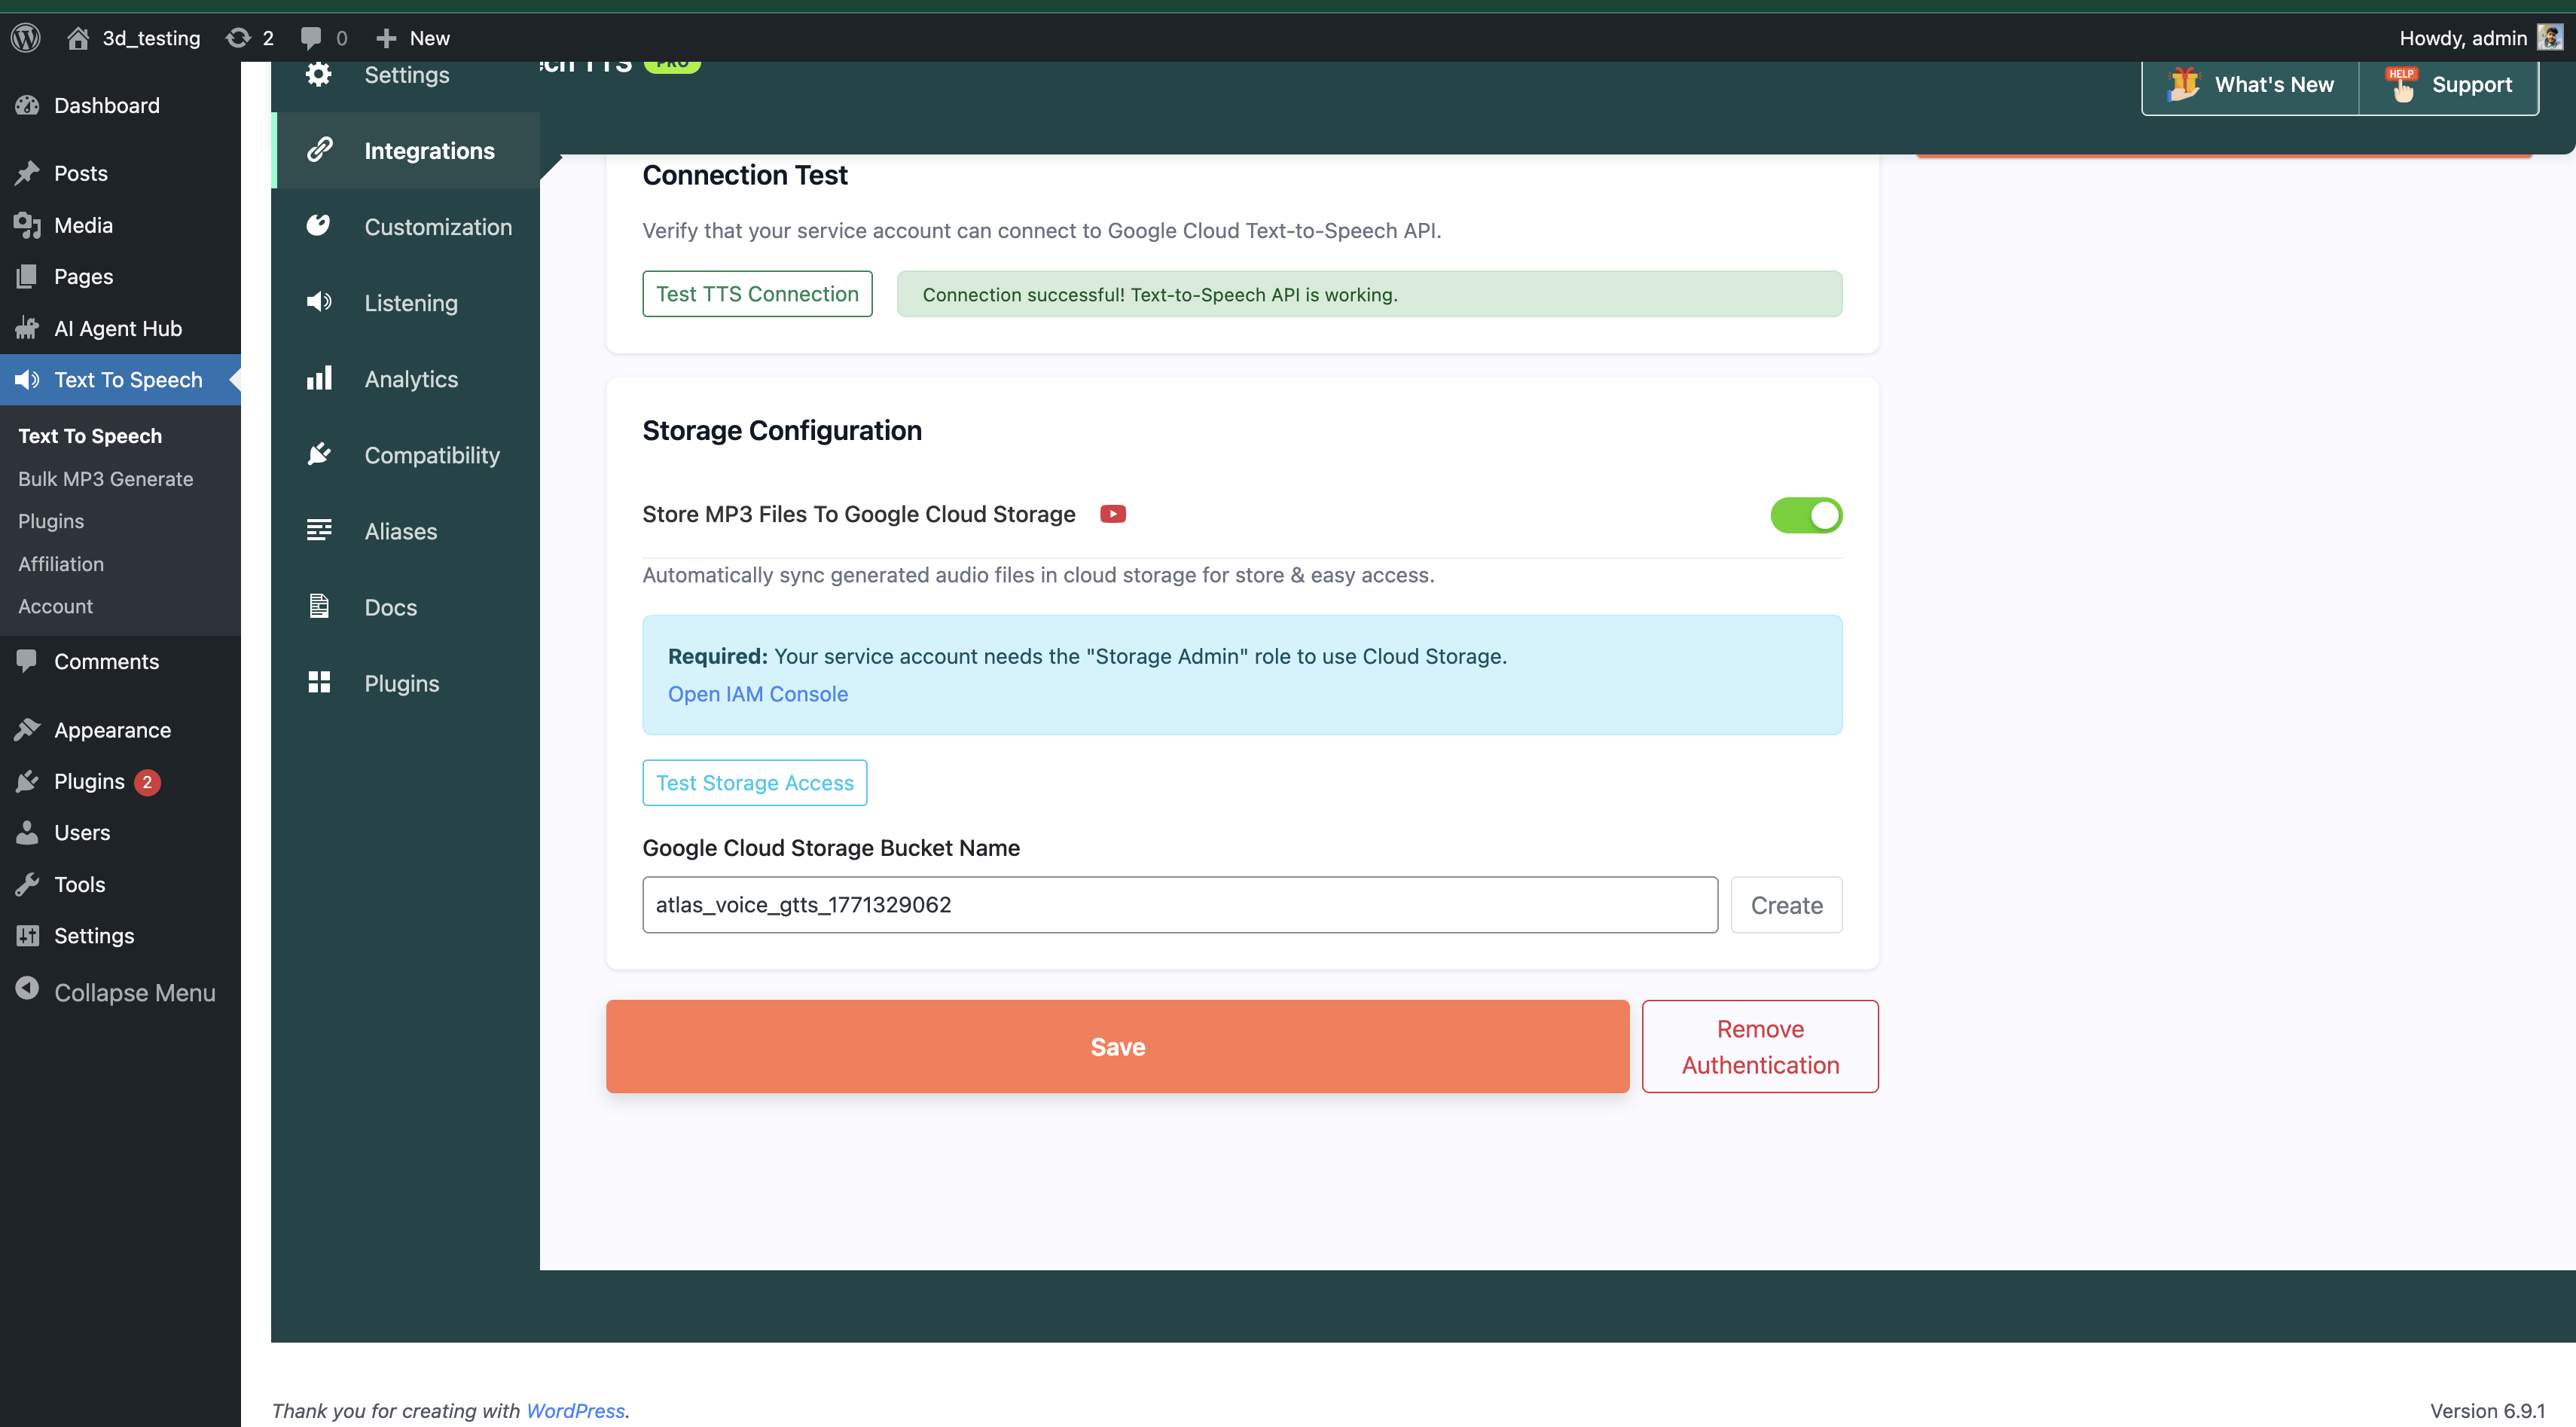The image size is (2576, 1427).
Task: Open Docs using the document icon
Action: pyautogui.click(x=319, y=606)
